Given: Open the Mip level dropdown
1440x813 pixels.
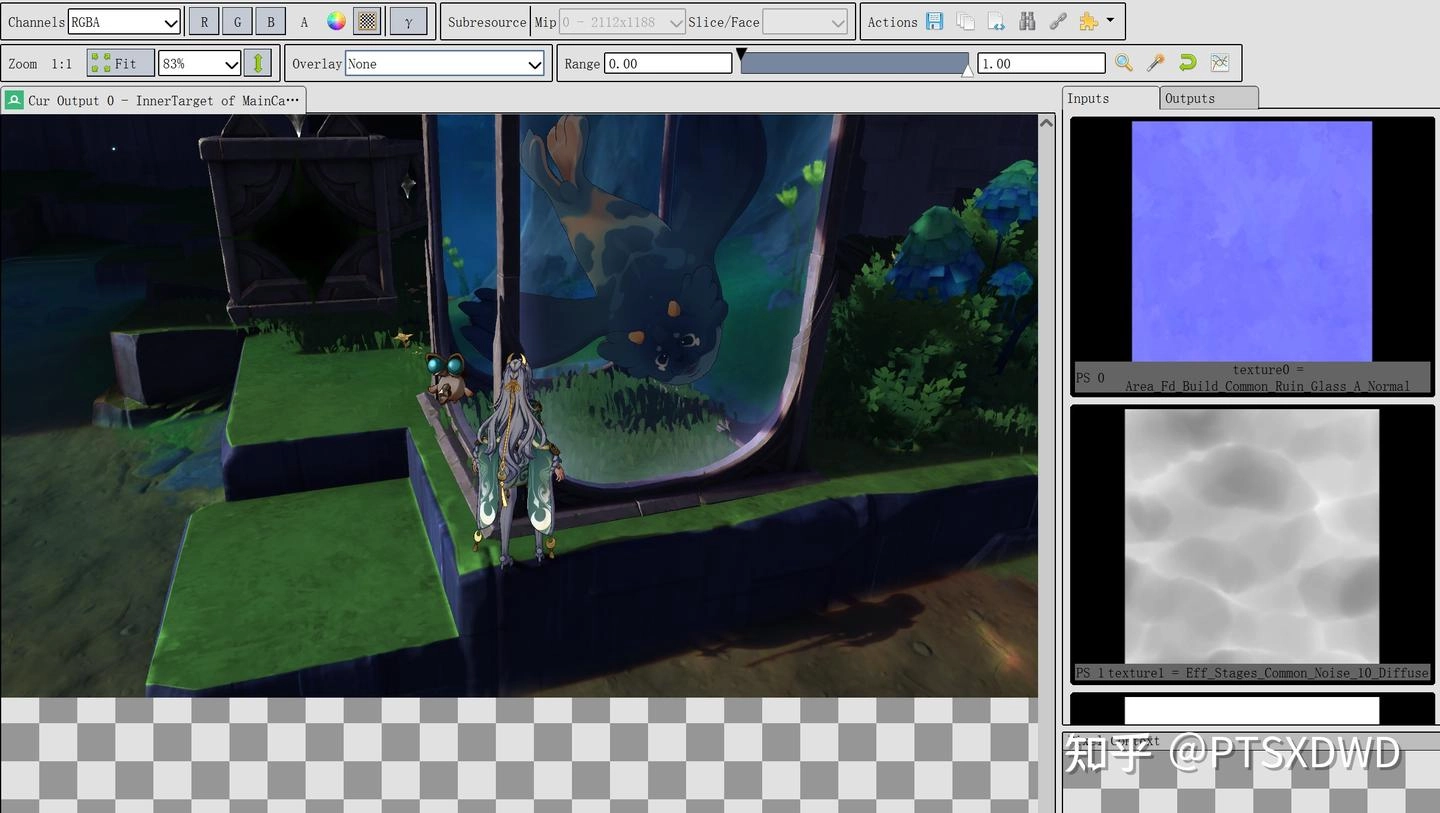Looking at the screenshot, I should pyautogui.click(x=623, y=22).
